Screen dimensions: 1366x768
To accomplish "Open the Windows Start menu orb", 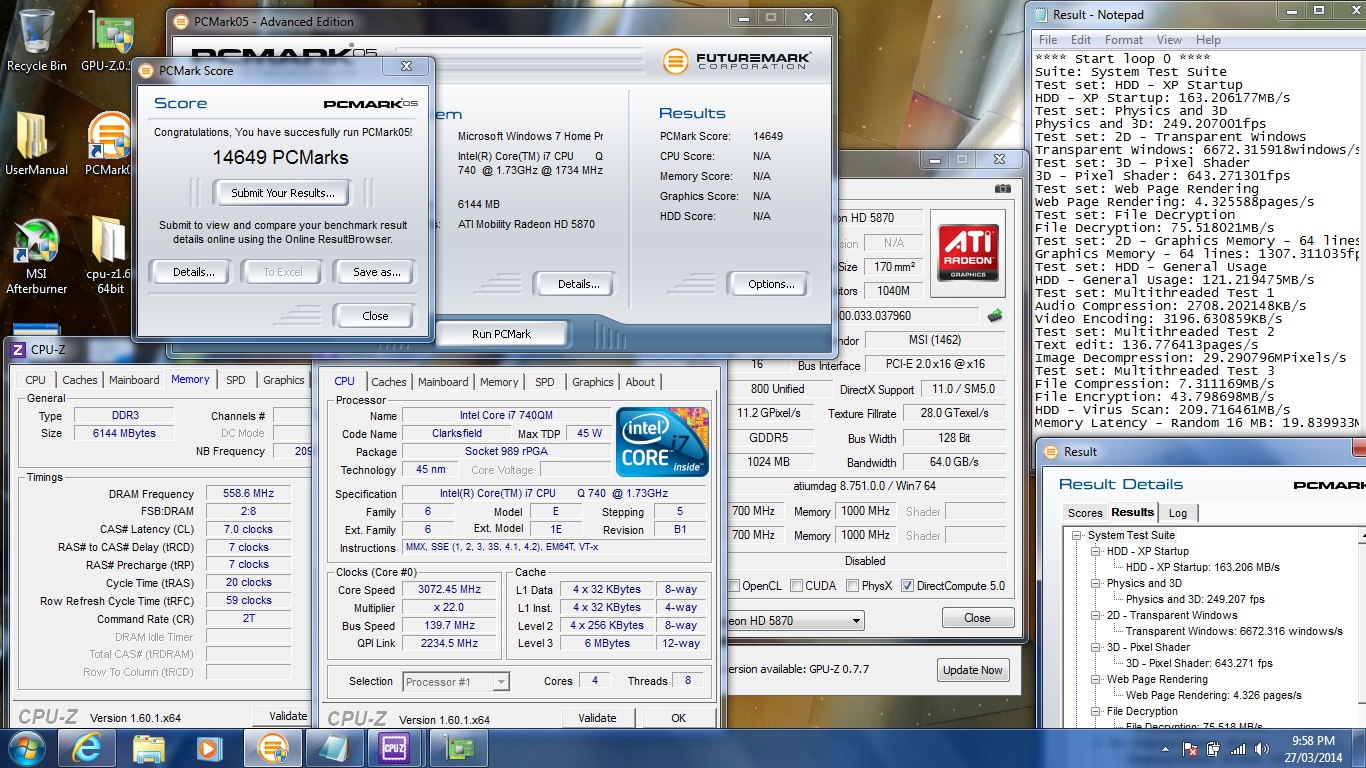I will click(27, 748).
